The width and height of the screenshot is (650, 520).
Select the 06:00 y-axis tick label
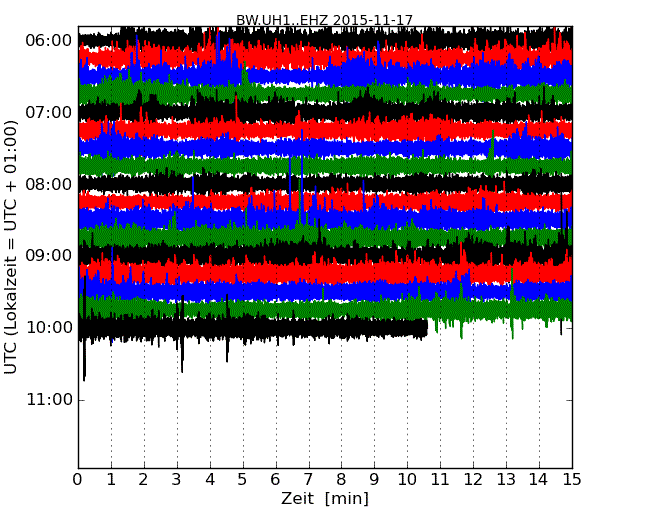[x=48, y=40]
